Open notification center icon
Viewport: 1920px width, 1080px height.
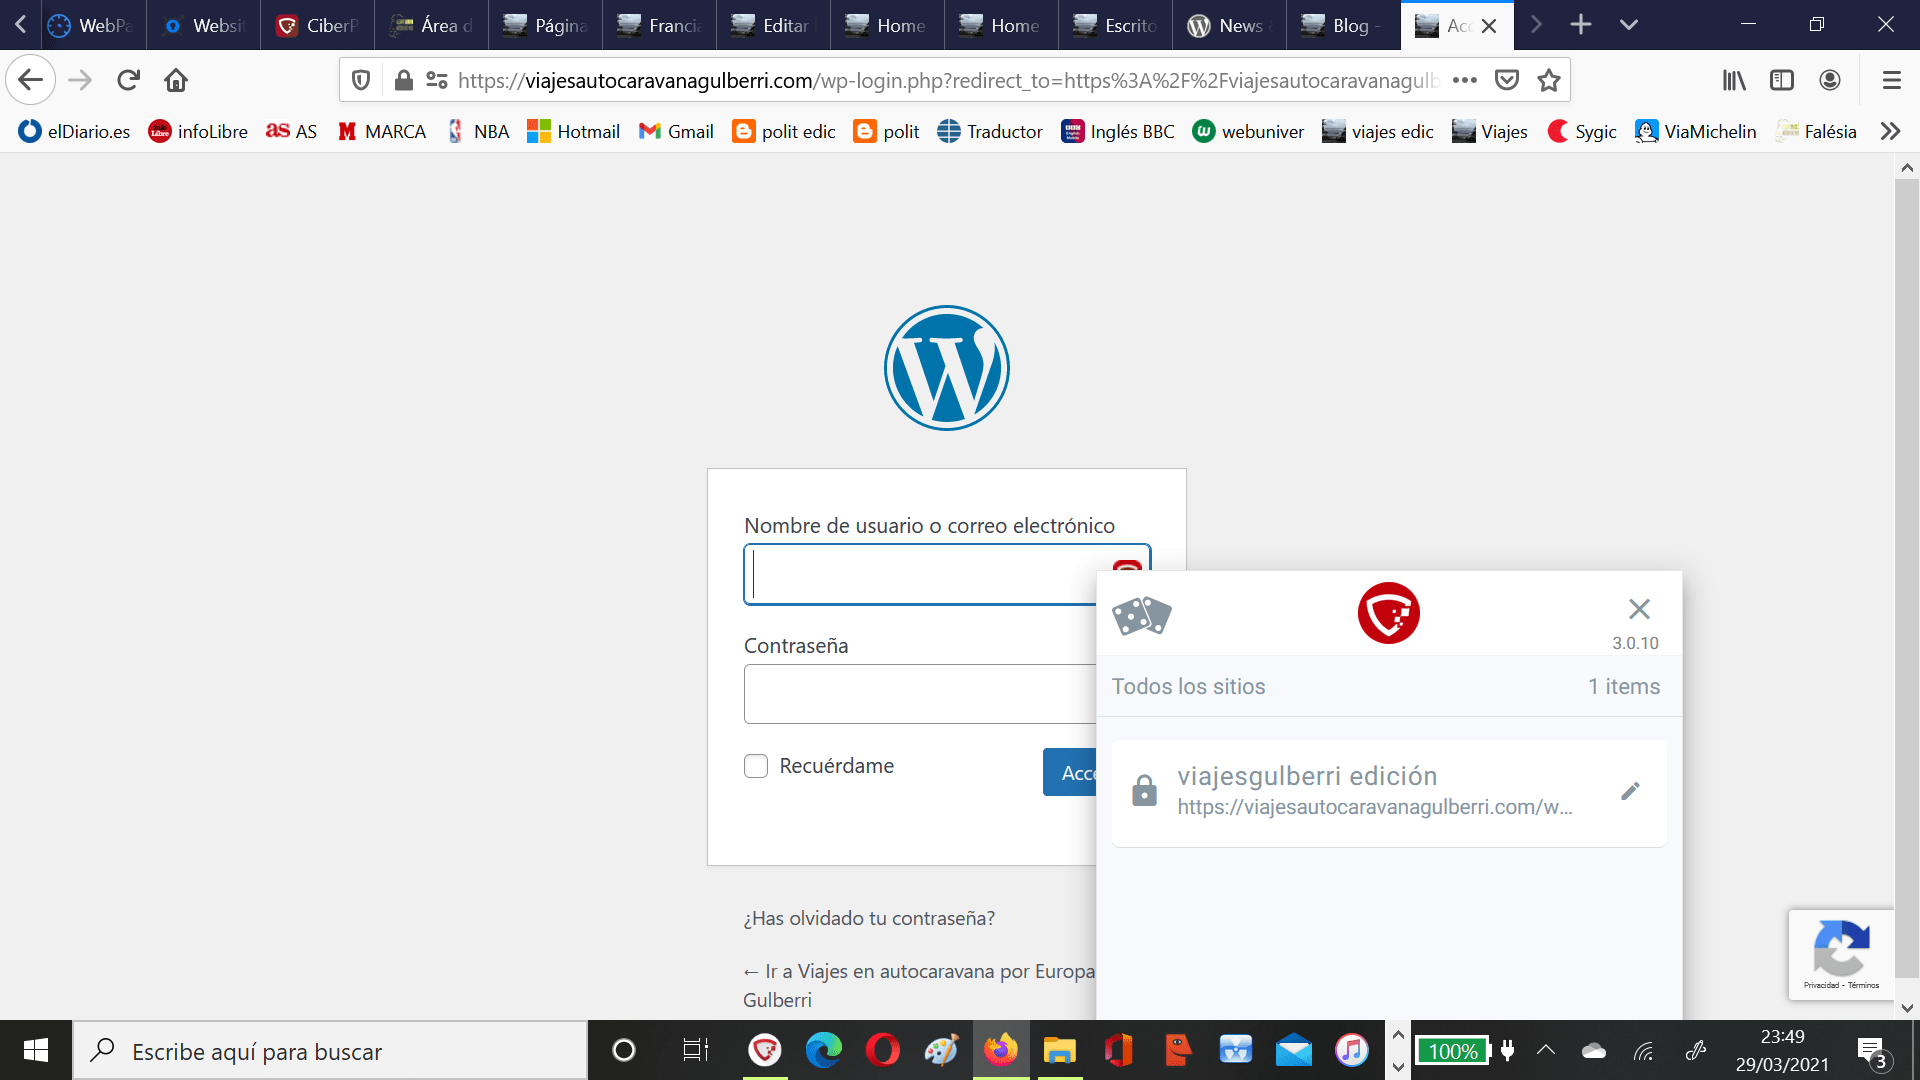pos(1872,1050)
